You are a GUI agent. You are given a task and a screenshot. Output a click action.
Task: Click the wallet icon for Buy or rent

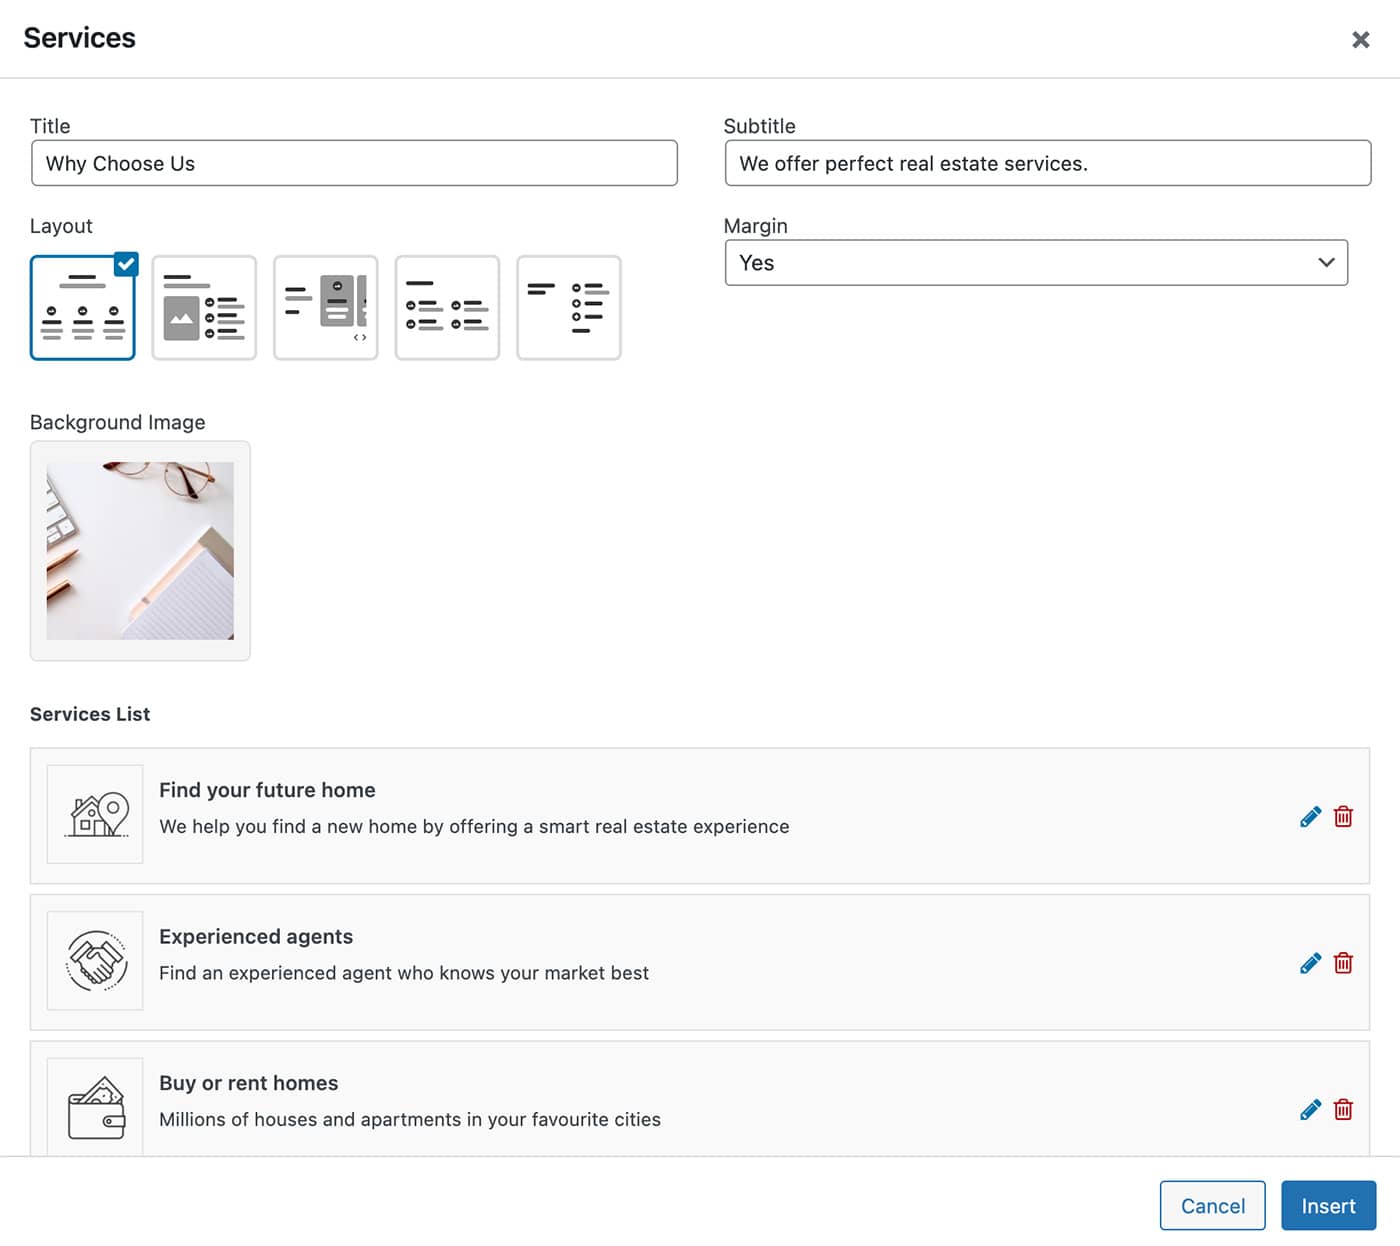(96, 1108)
